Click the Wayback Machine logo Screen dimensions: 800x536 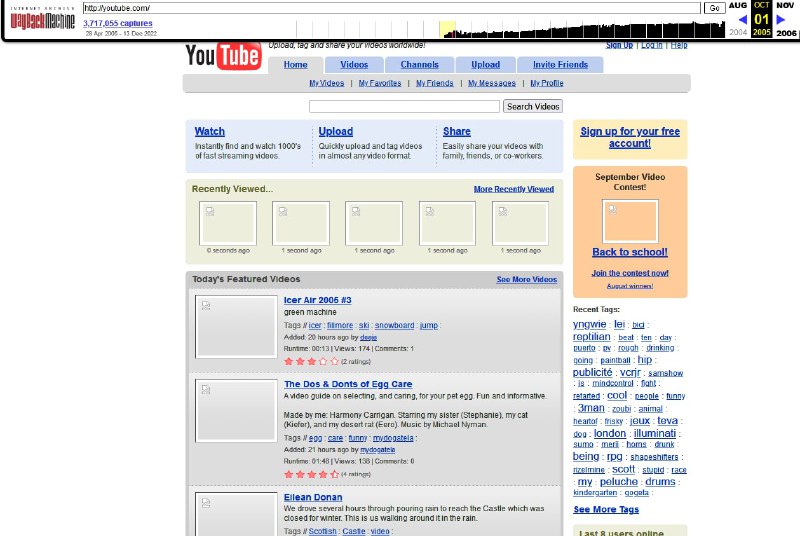tap(41, 19)
